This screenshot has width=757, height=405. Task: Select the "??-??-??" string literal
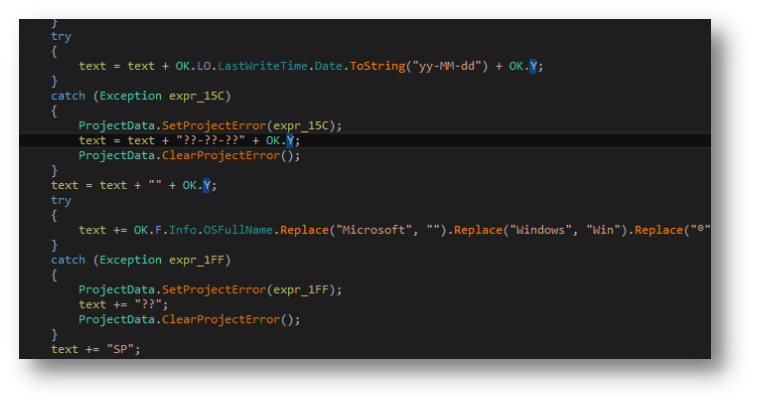[x=210, y=141]
